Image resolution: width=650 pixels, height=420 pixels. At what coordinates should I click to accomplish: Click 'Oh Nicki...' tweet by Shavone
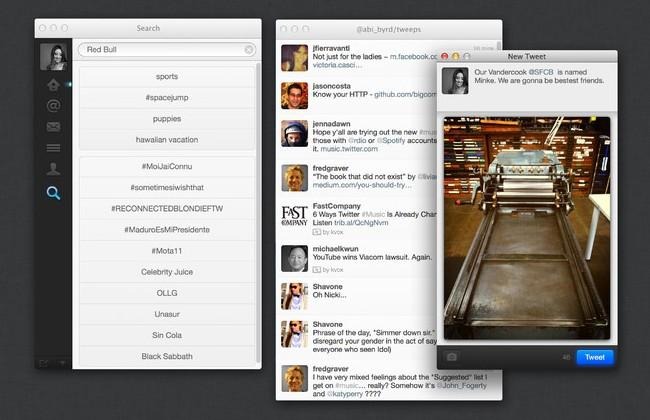(x=330, y=295)
